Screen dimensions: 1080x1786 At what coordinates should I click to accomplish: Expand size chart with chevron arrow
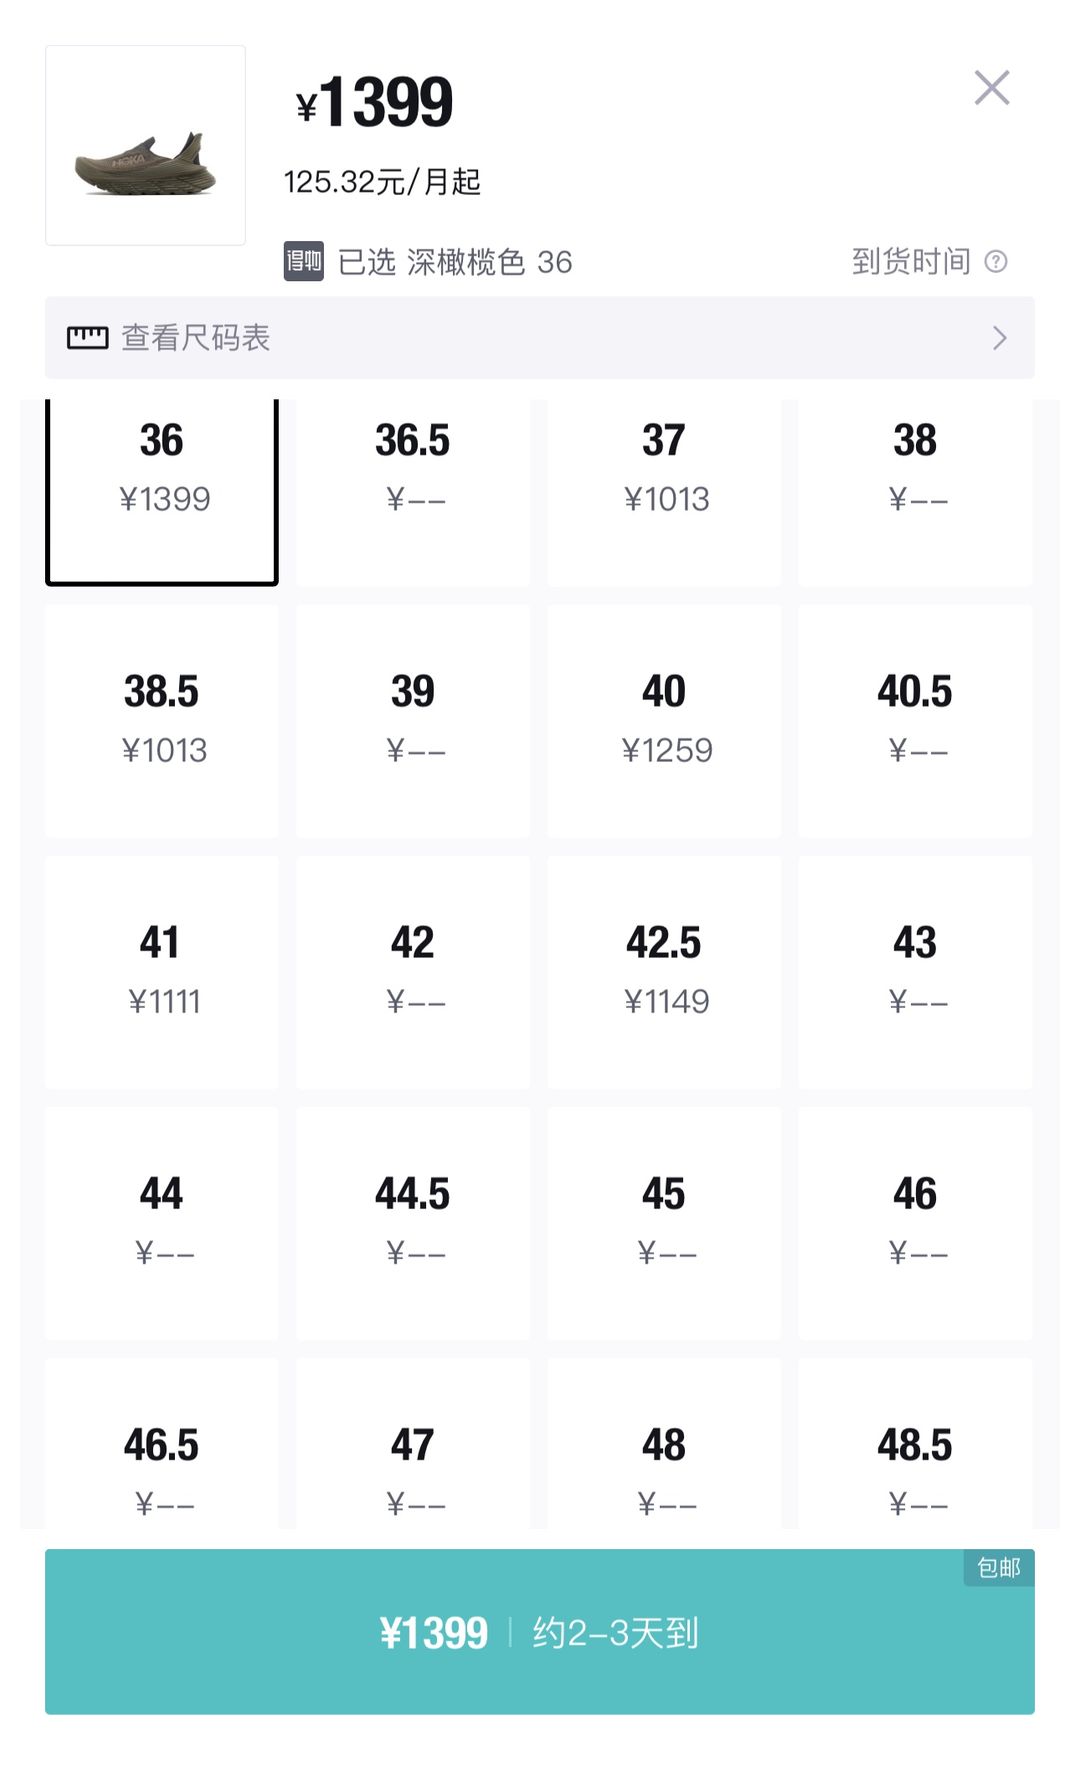(x=999, y=338)
